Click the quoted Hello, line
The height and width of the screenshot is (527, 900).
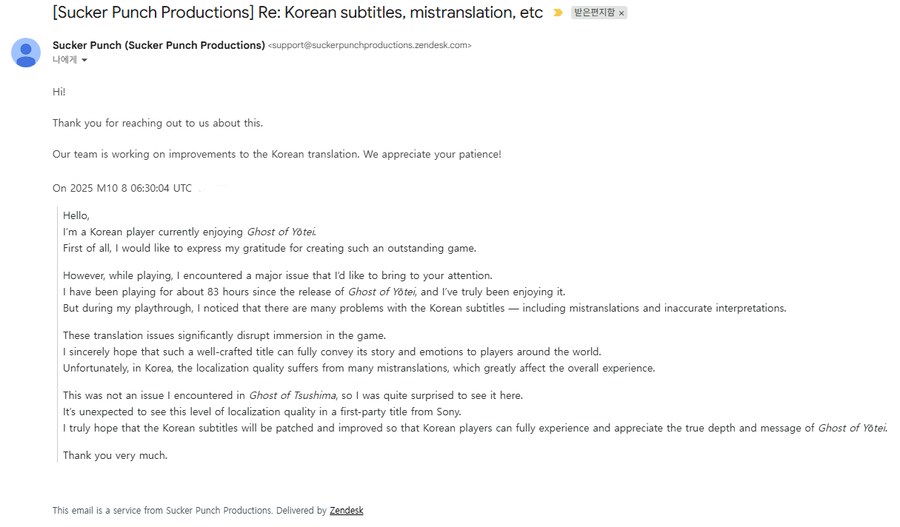pyautogui.click(x=76, y=215)
